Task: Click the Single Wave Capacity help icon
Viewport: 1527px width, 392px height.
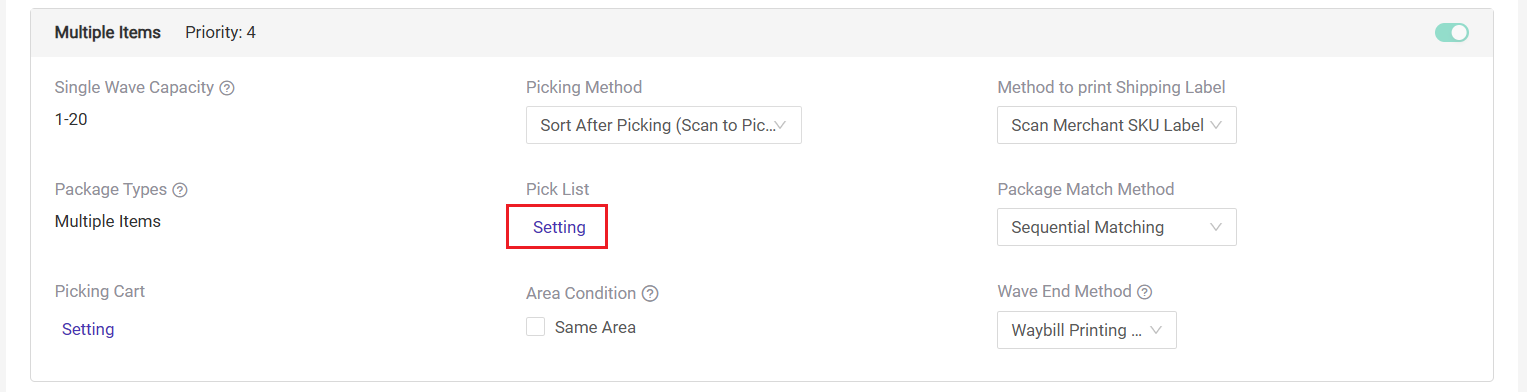Action: pyautogui.click(x=227, y=88)
